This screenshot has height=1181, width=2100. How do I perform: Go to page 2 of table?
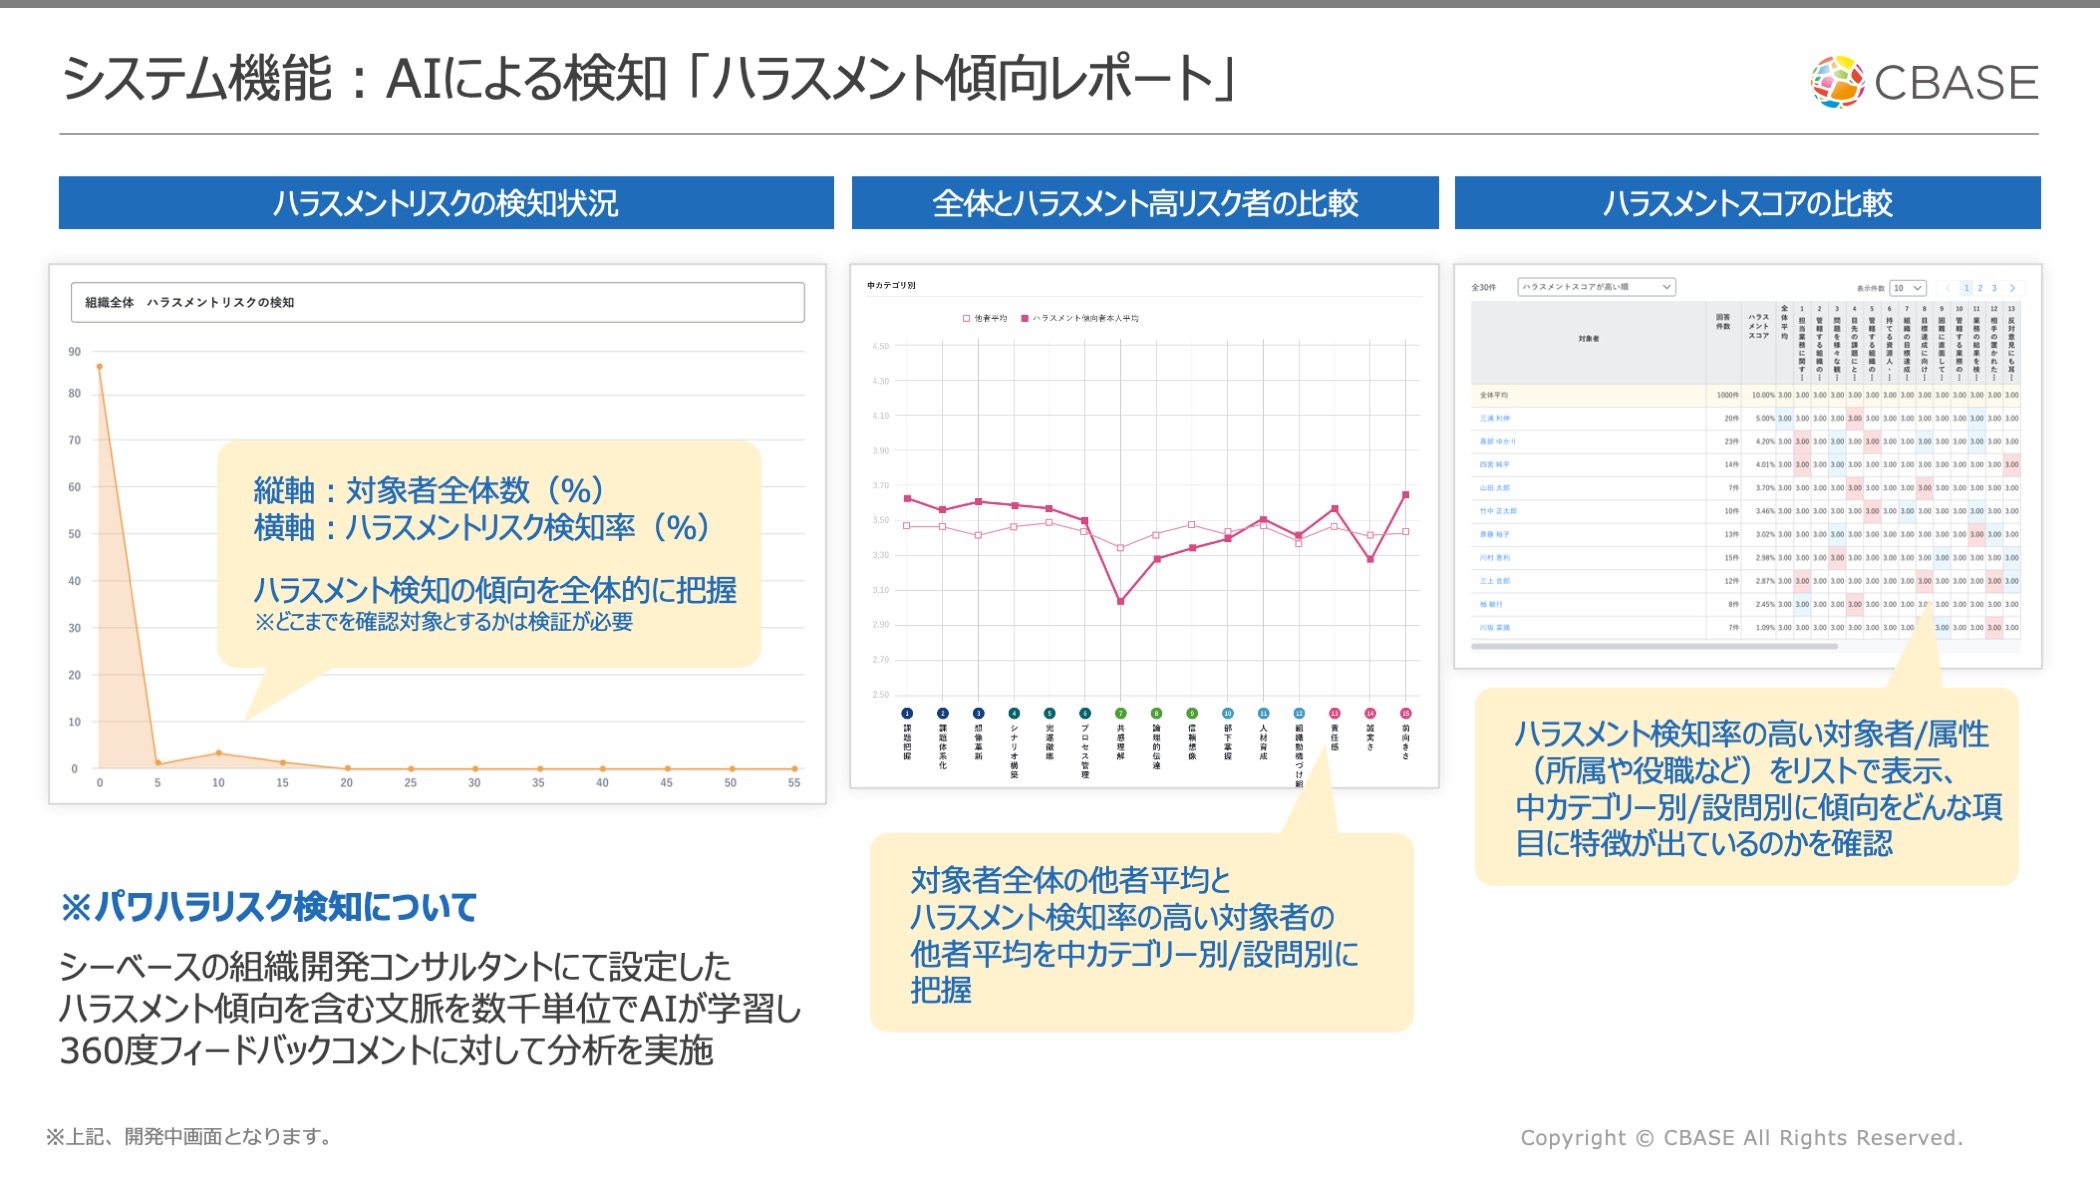[x=1980, y=288]
